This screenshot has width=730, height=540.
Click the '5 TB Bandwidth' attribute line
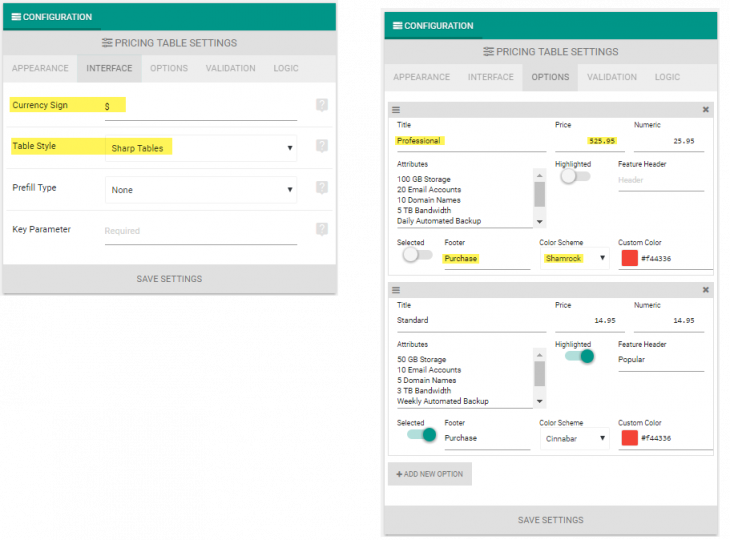(x=424, y=210)
